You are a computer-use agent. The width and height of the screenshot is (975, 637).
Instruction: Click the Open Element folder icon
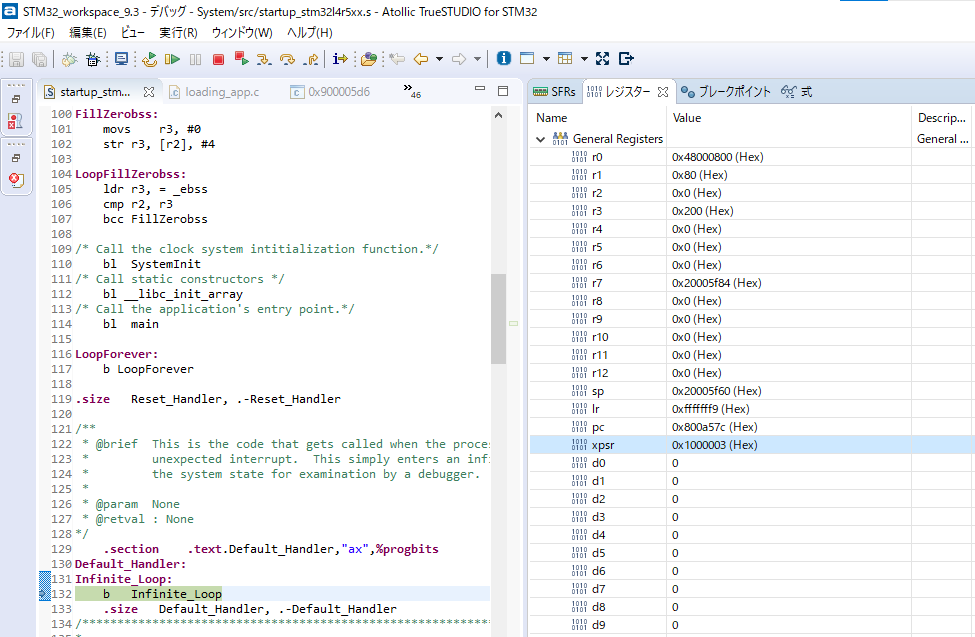point(369,59)
